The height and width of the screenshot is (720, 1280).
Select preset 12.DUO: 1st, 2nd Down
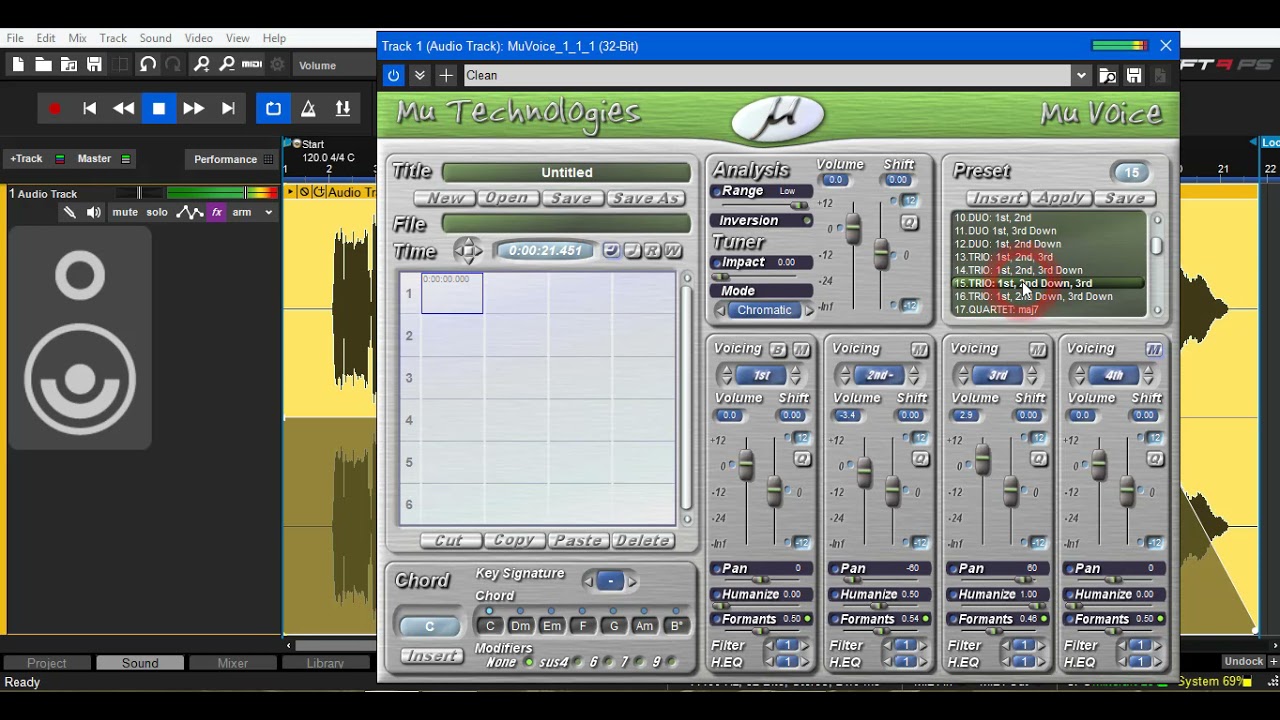coord(1008,244)
